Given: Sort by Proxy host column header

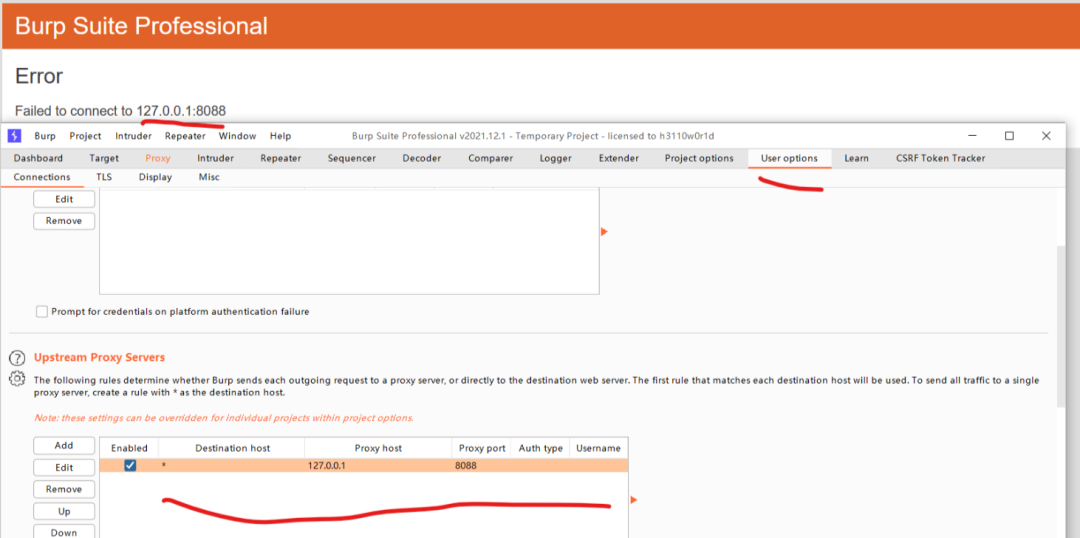Looking at the screenshot, I should 378,448.
